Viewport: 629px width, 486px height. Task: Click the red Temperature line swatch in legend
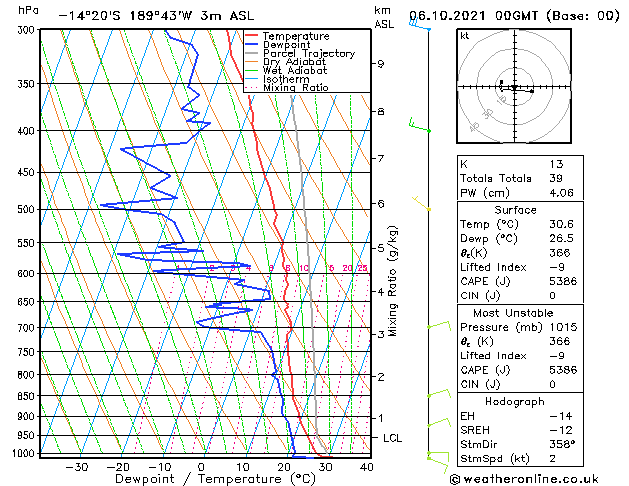(251, 37)
